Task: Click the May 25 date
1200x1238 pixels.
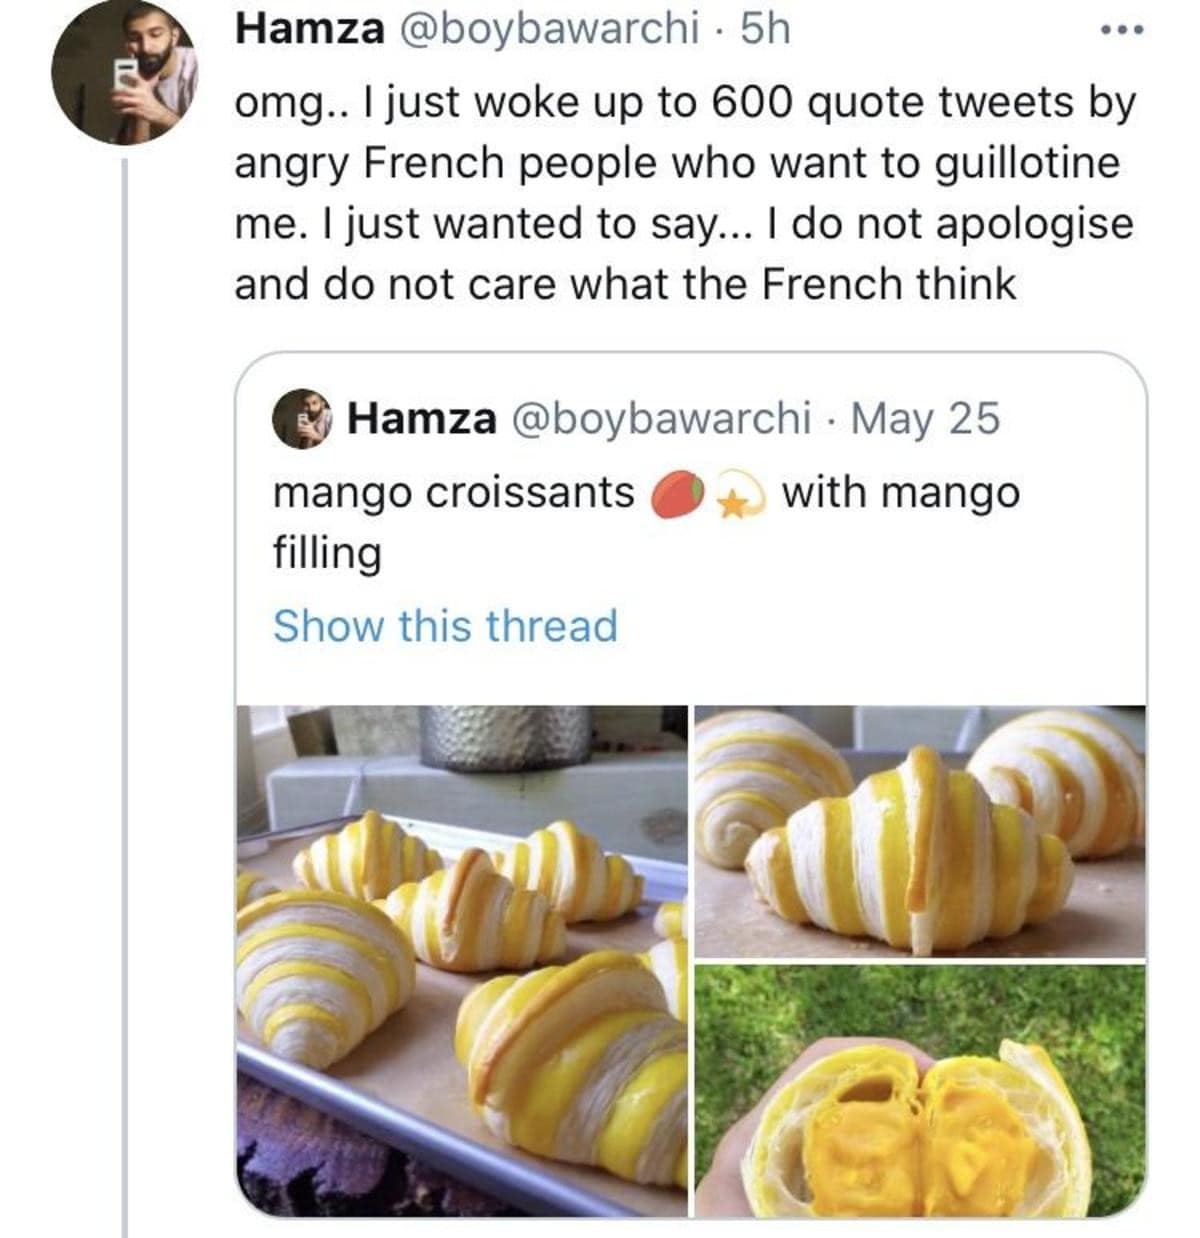Action: pos(925,418)
